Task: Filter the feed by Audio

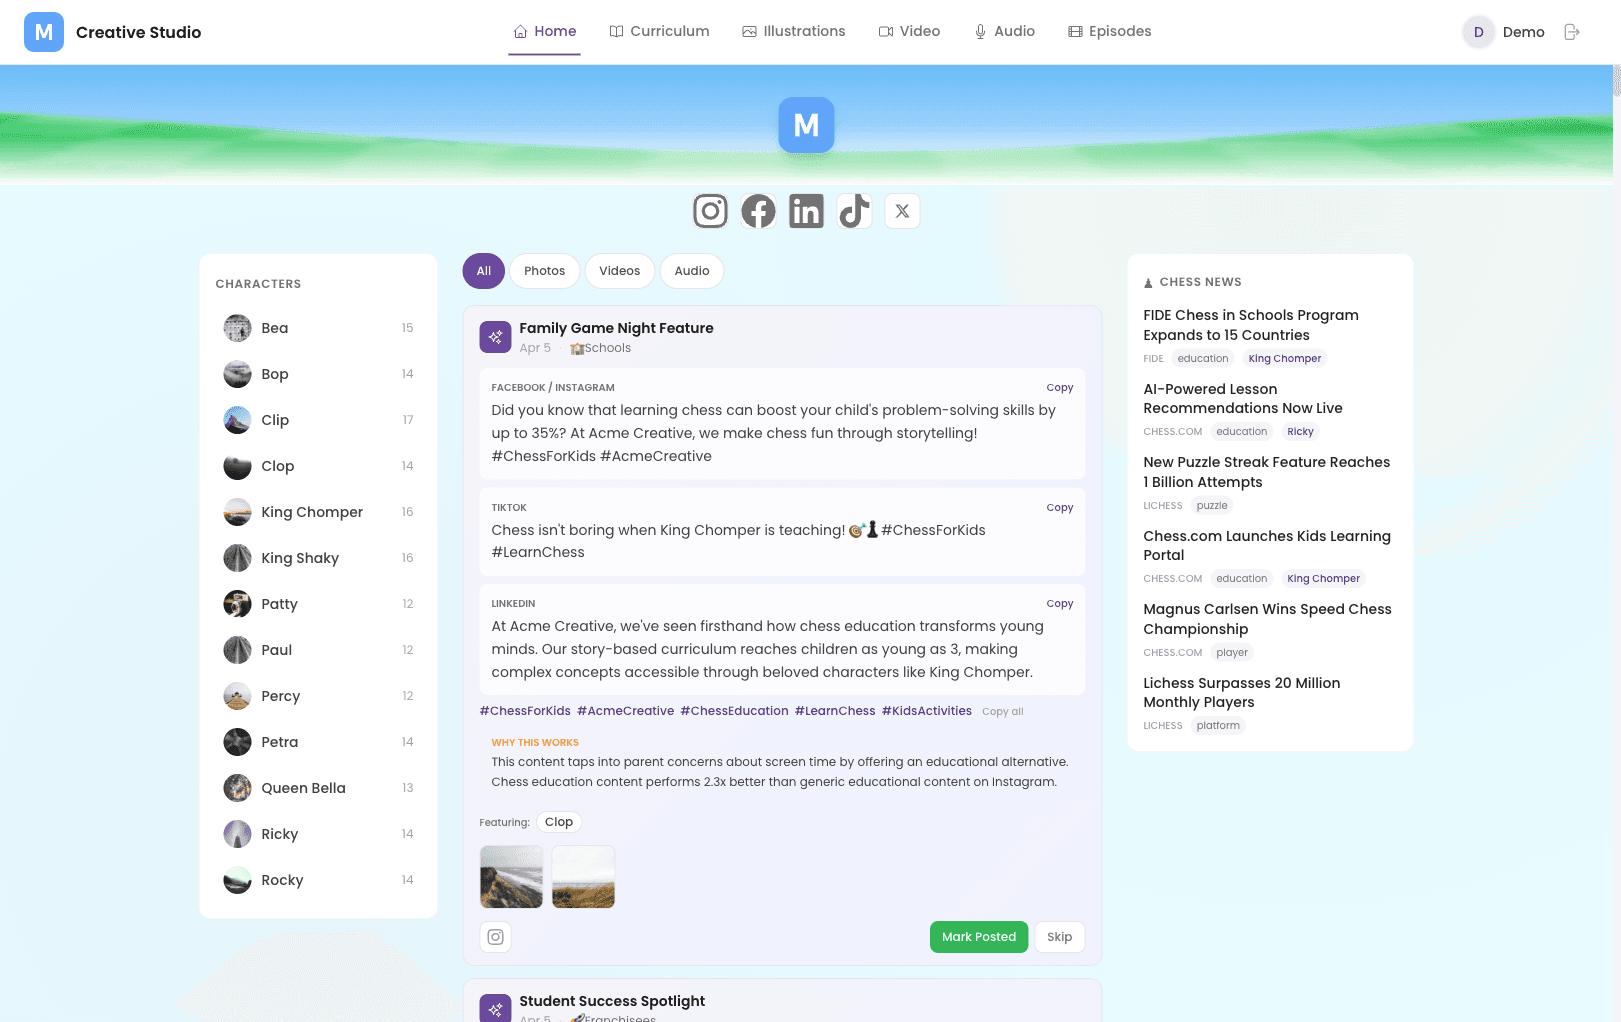Action: tap(691, 271)
